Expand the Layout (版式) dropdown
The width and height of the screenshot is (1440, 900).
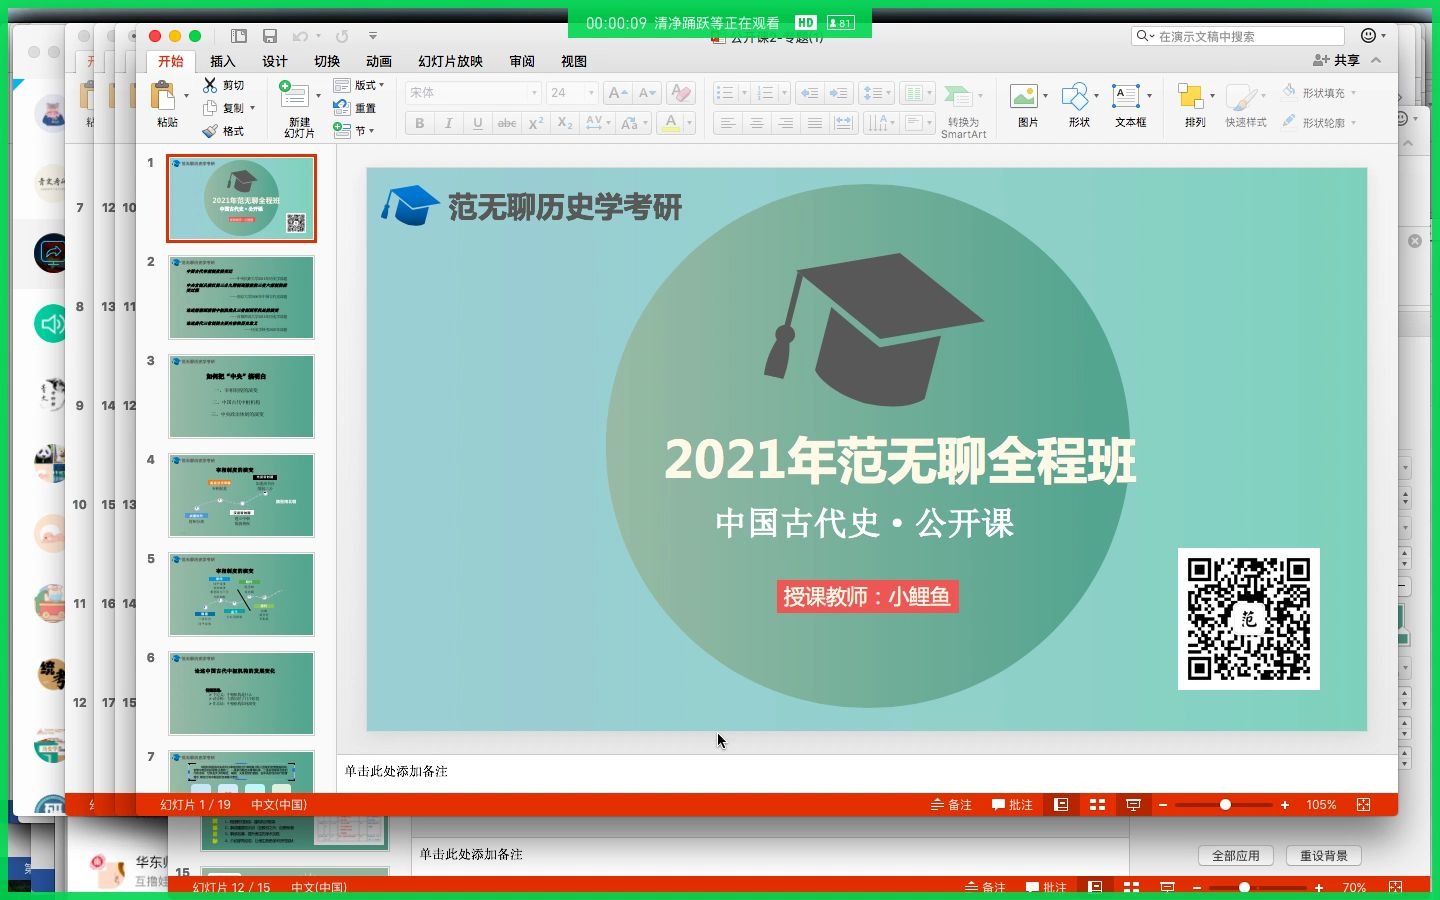tap(381, 85)
